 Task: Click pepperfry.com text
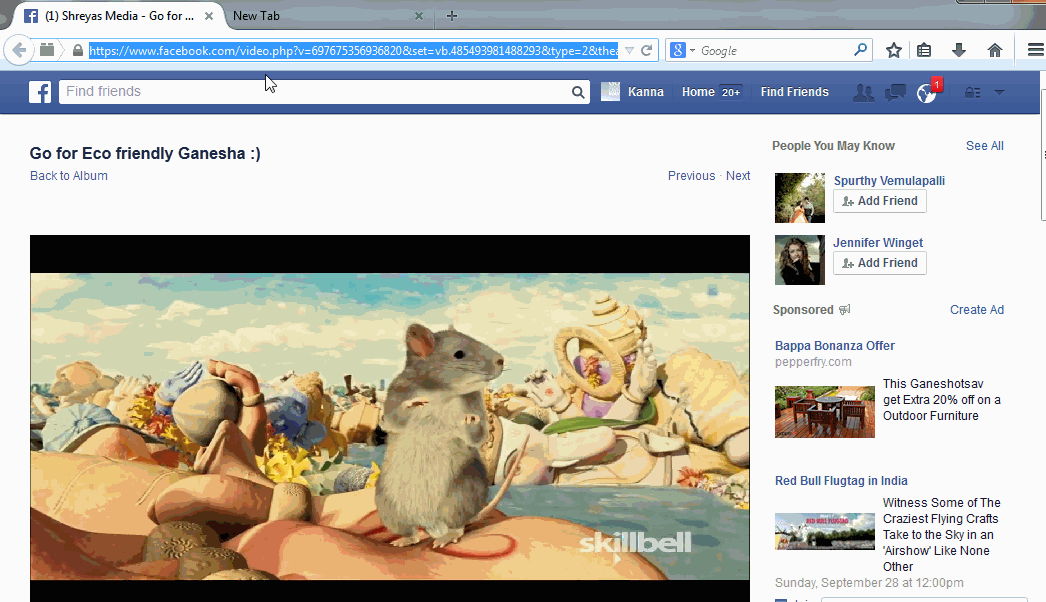[x=813, y=362]
